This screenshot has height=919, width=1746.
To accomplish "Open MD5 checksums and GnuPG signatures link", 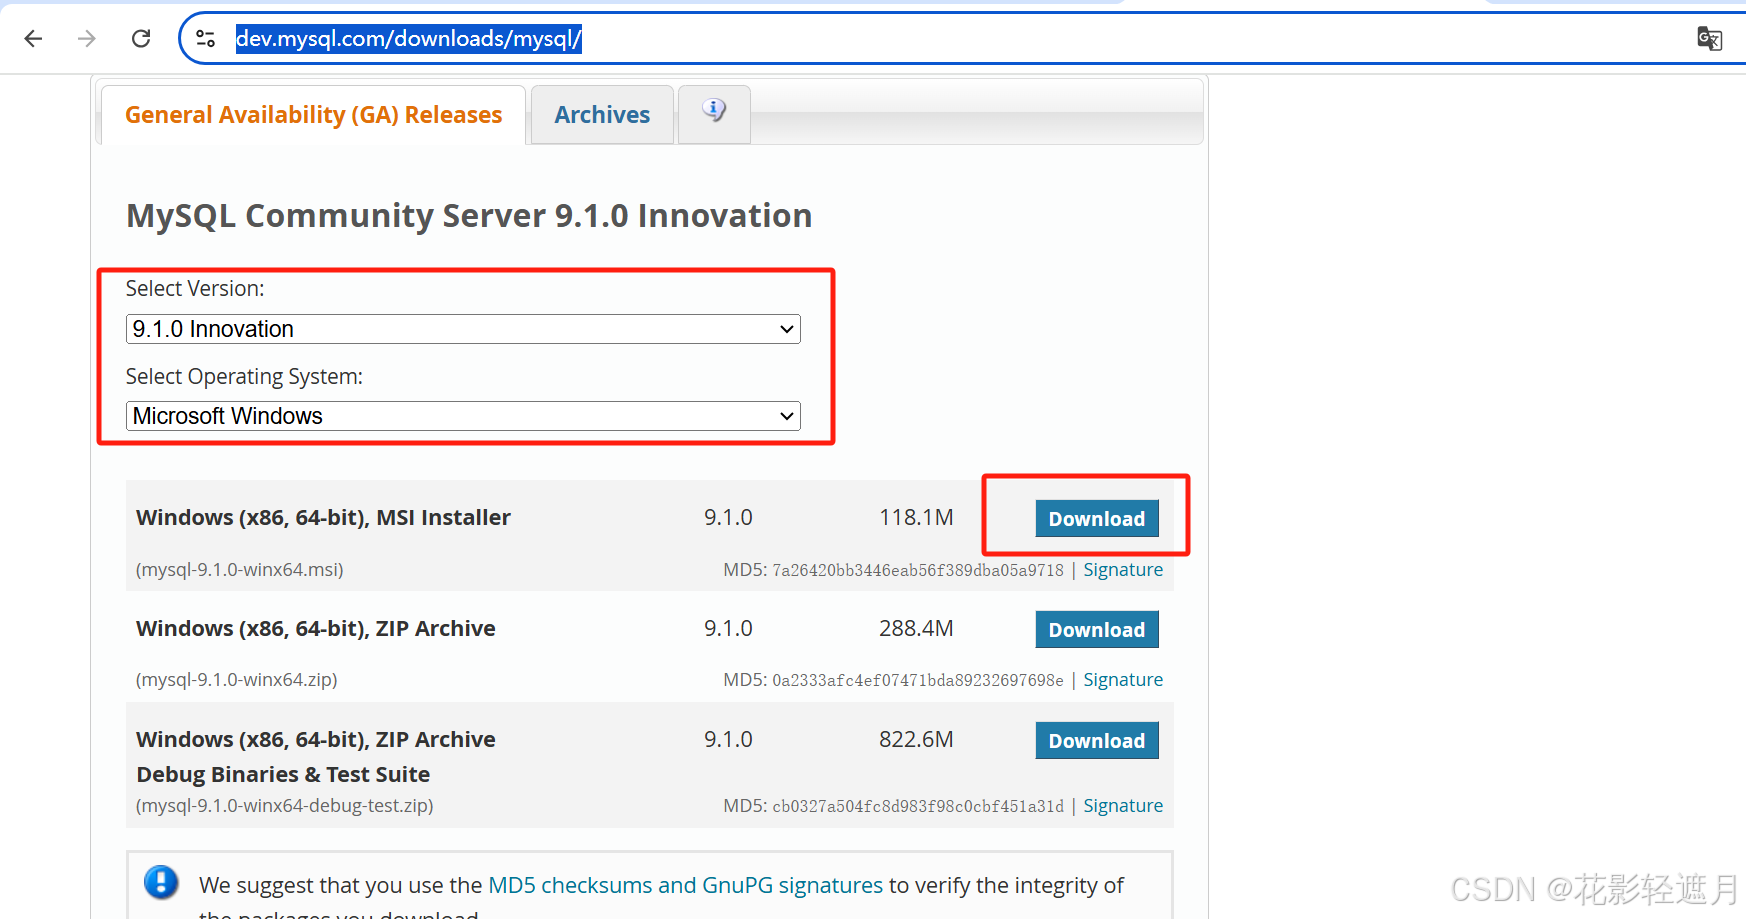I will (685, 885).
